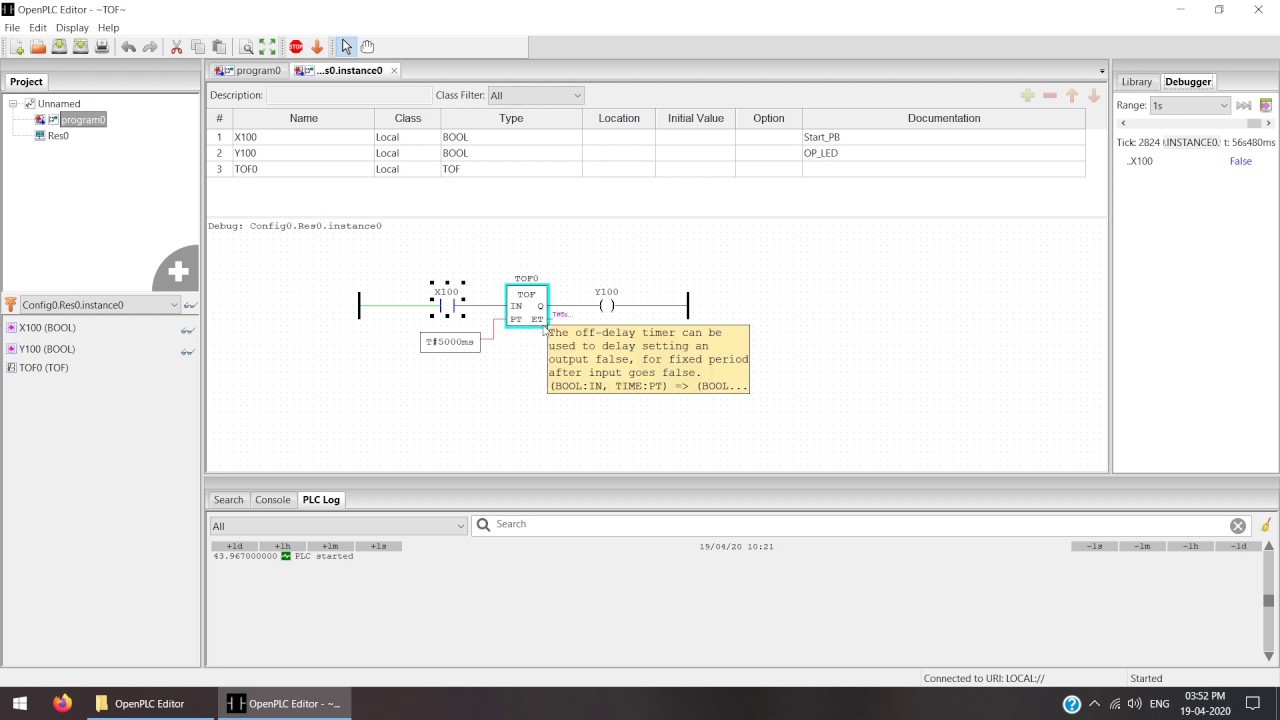The width and height of the screenshot is (1280, 720).
Task: Click the Paste clipboard icon
Action: tap(219, 47)
